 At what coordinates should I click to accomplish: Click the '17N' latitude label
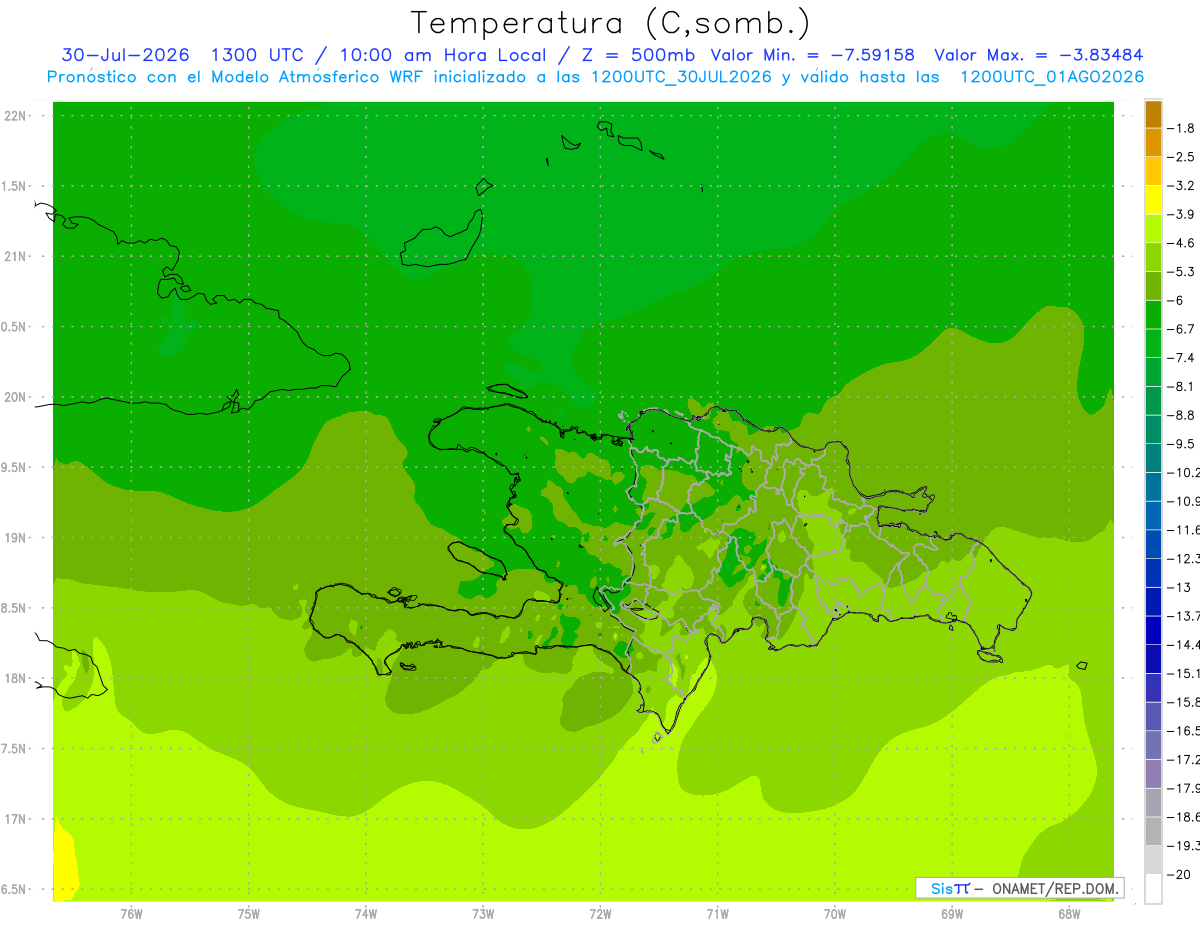tap(17, 819)
